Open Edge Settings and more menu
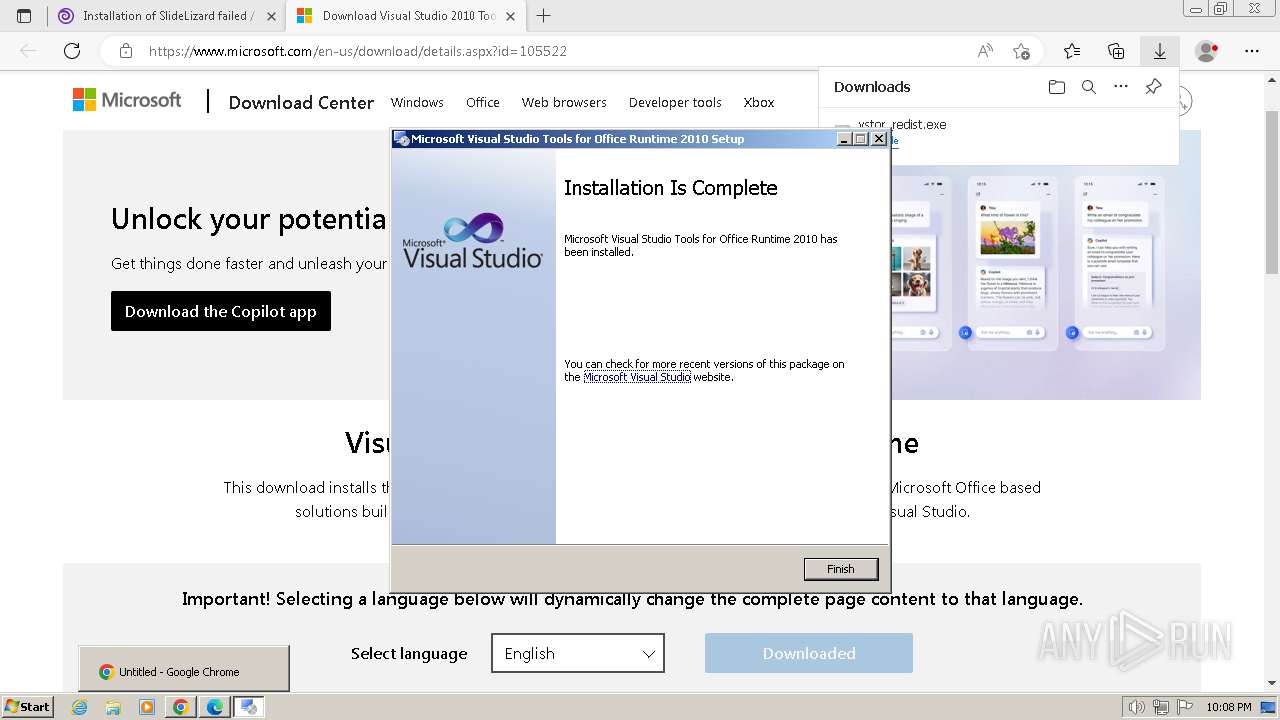 click(x=1252, y=51)
